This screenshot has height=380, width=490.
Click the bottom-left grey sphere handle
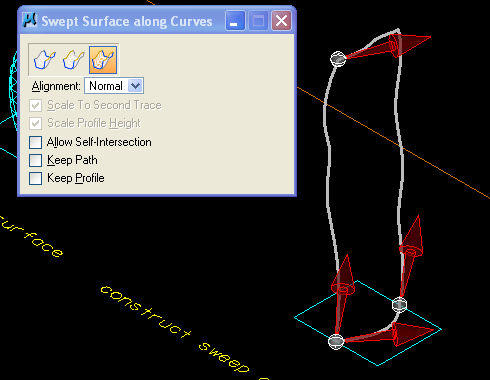[x=336, y=342]
